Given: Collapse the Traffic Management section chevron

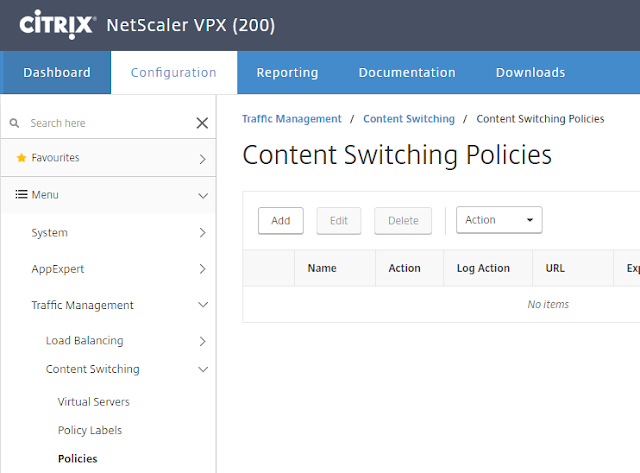Looking at the screenshot, I should coord(202,305).
